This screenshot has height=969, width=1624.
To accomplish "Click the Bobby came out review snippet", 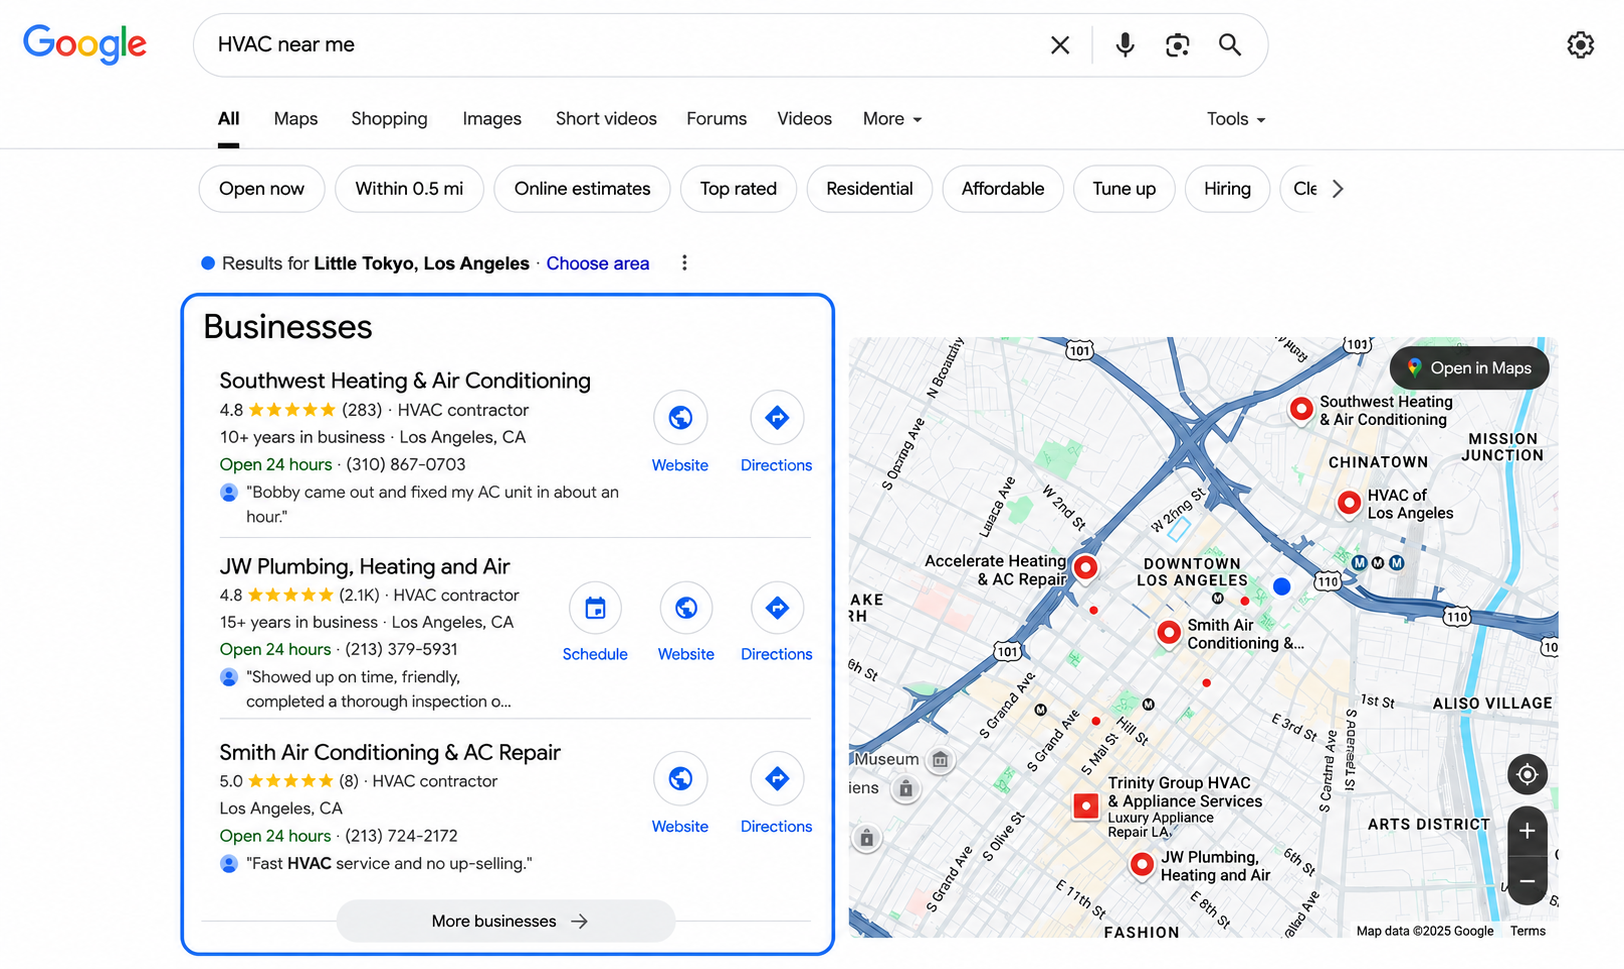I will [433, 504].
